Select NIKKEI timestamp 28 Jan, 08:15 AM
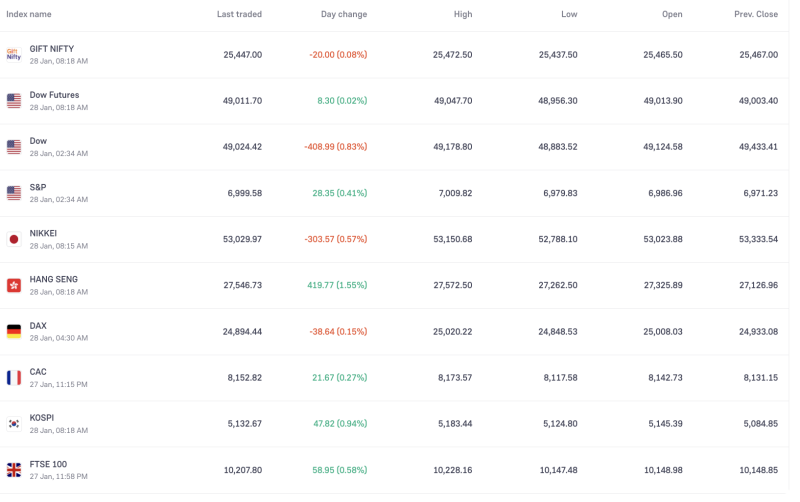The image size is (800, 502). coord(59,246)
